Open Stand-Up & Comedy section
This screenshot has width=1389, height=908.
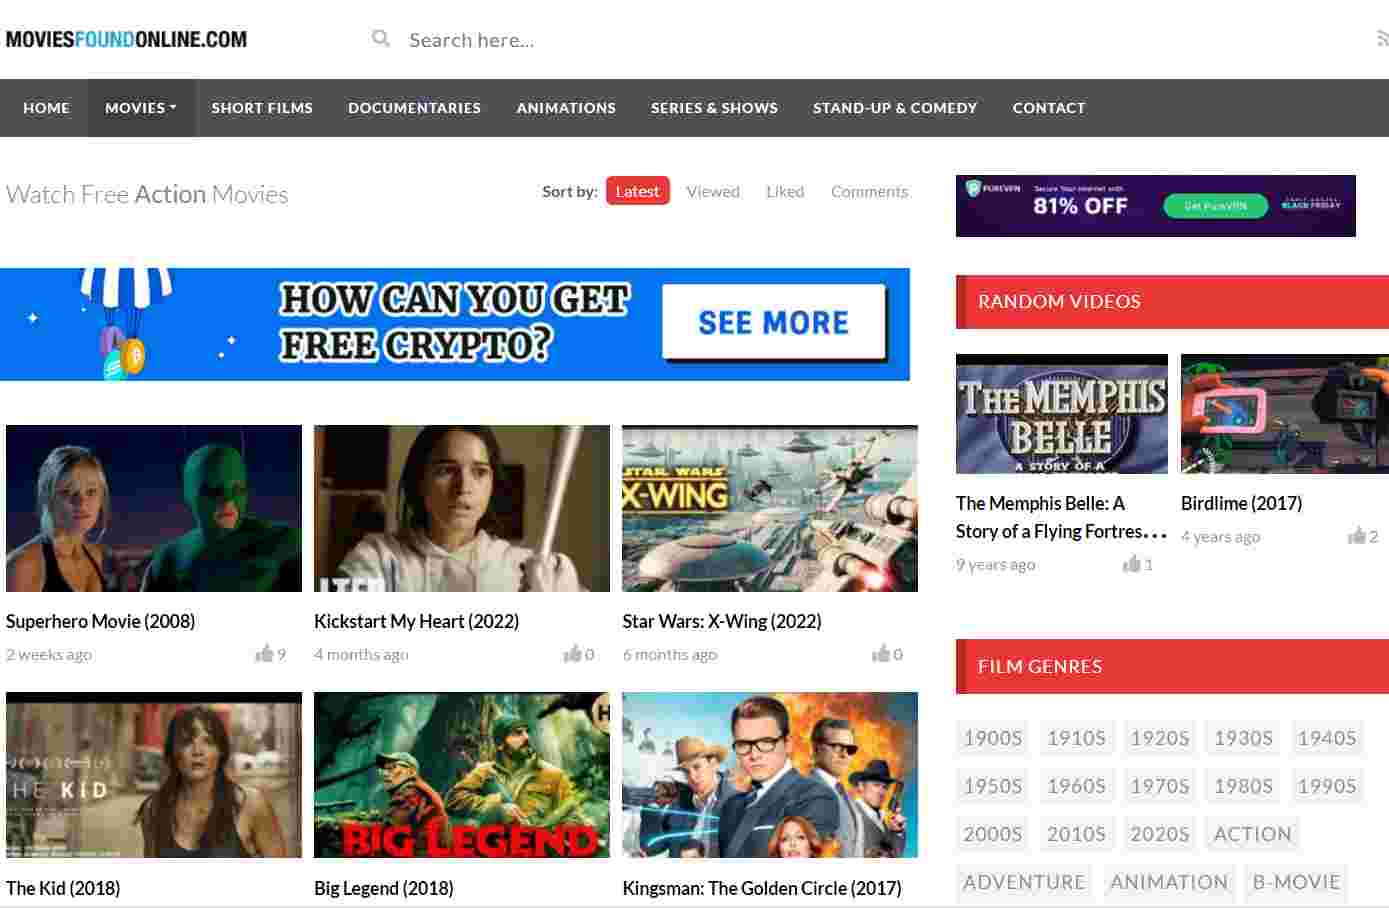pos(895,108)
